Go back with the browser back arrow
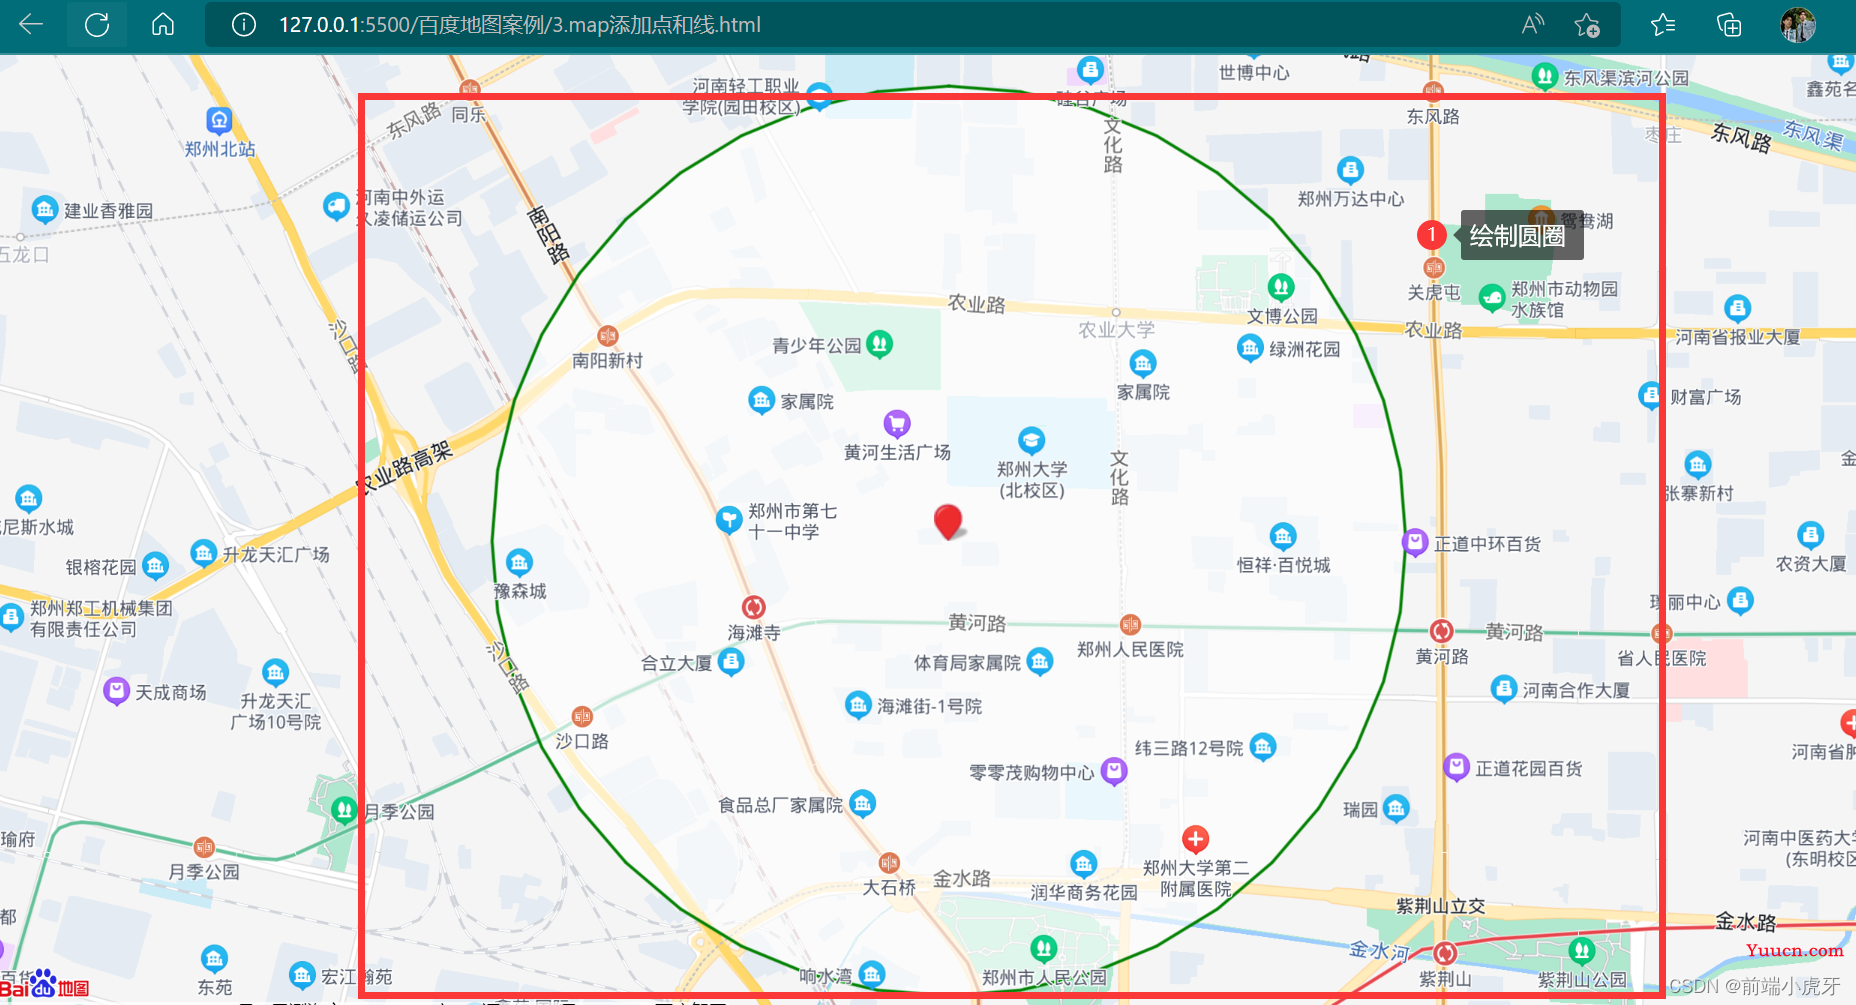This screenshot has height=1005, width=1856. pyautogui.click(x=31, y=25)
